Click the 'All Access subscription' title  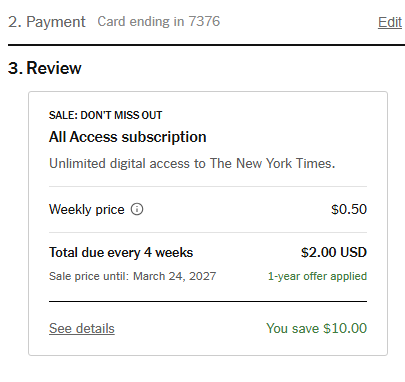[128, 137]
